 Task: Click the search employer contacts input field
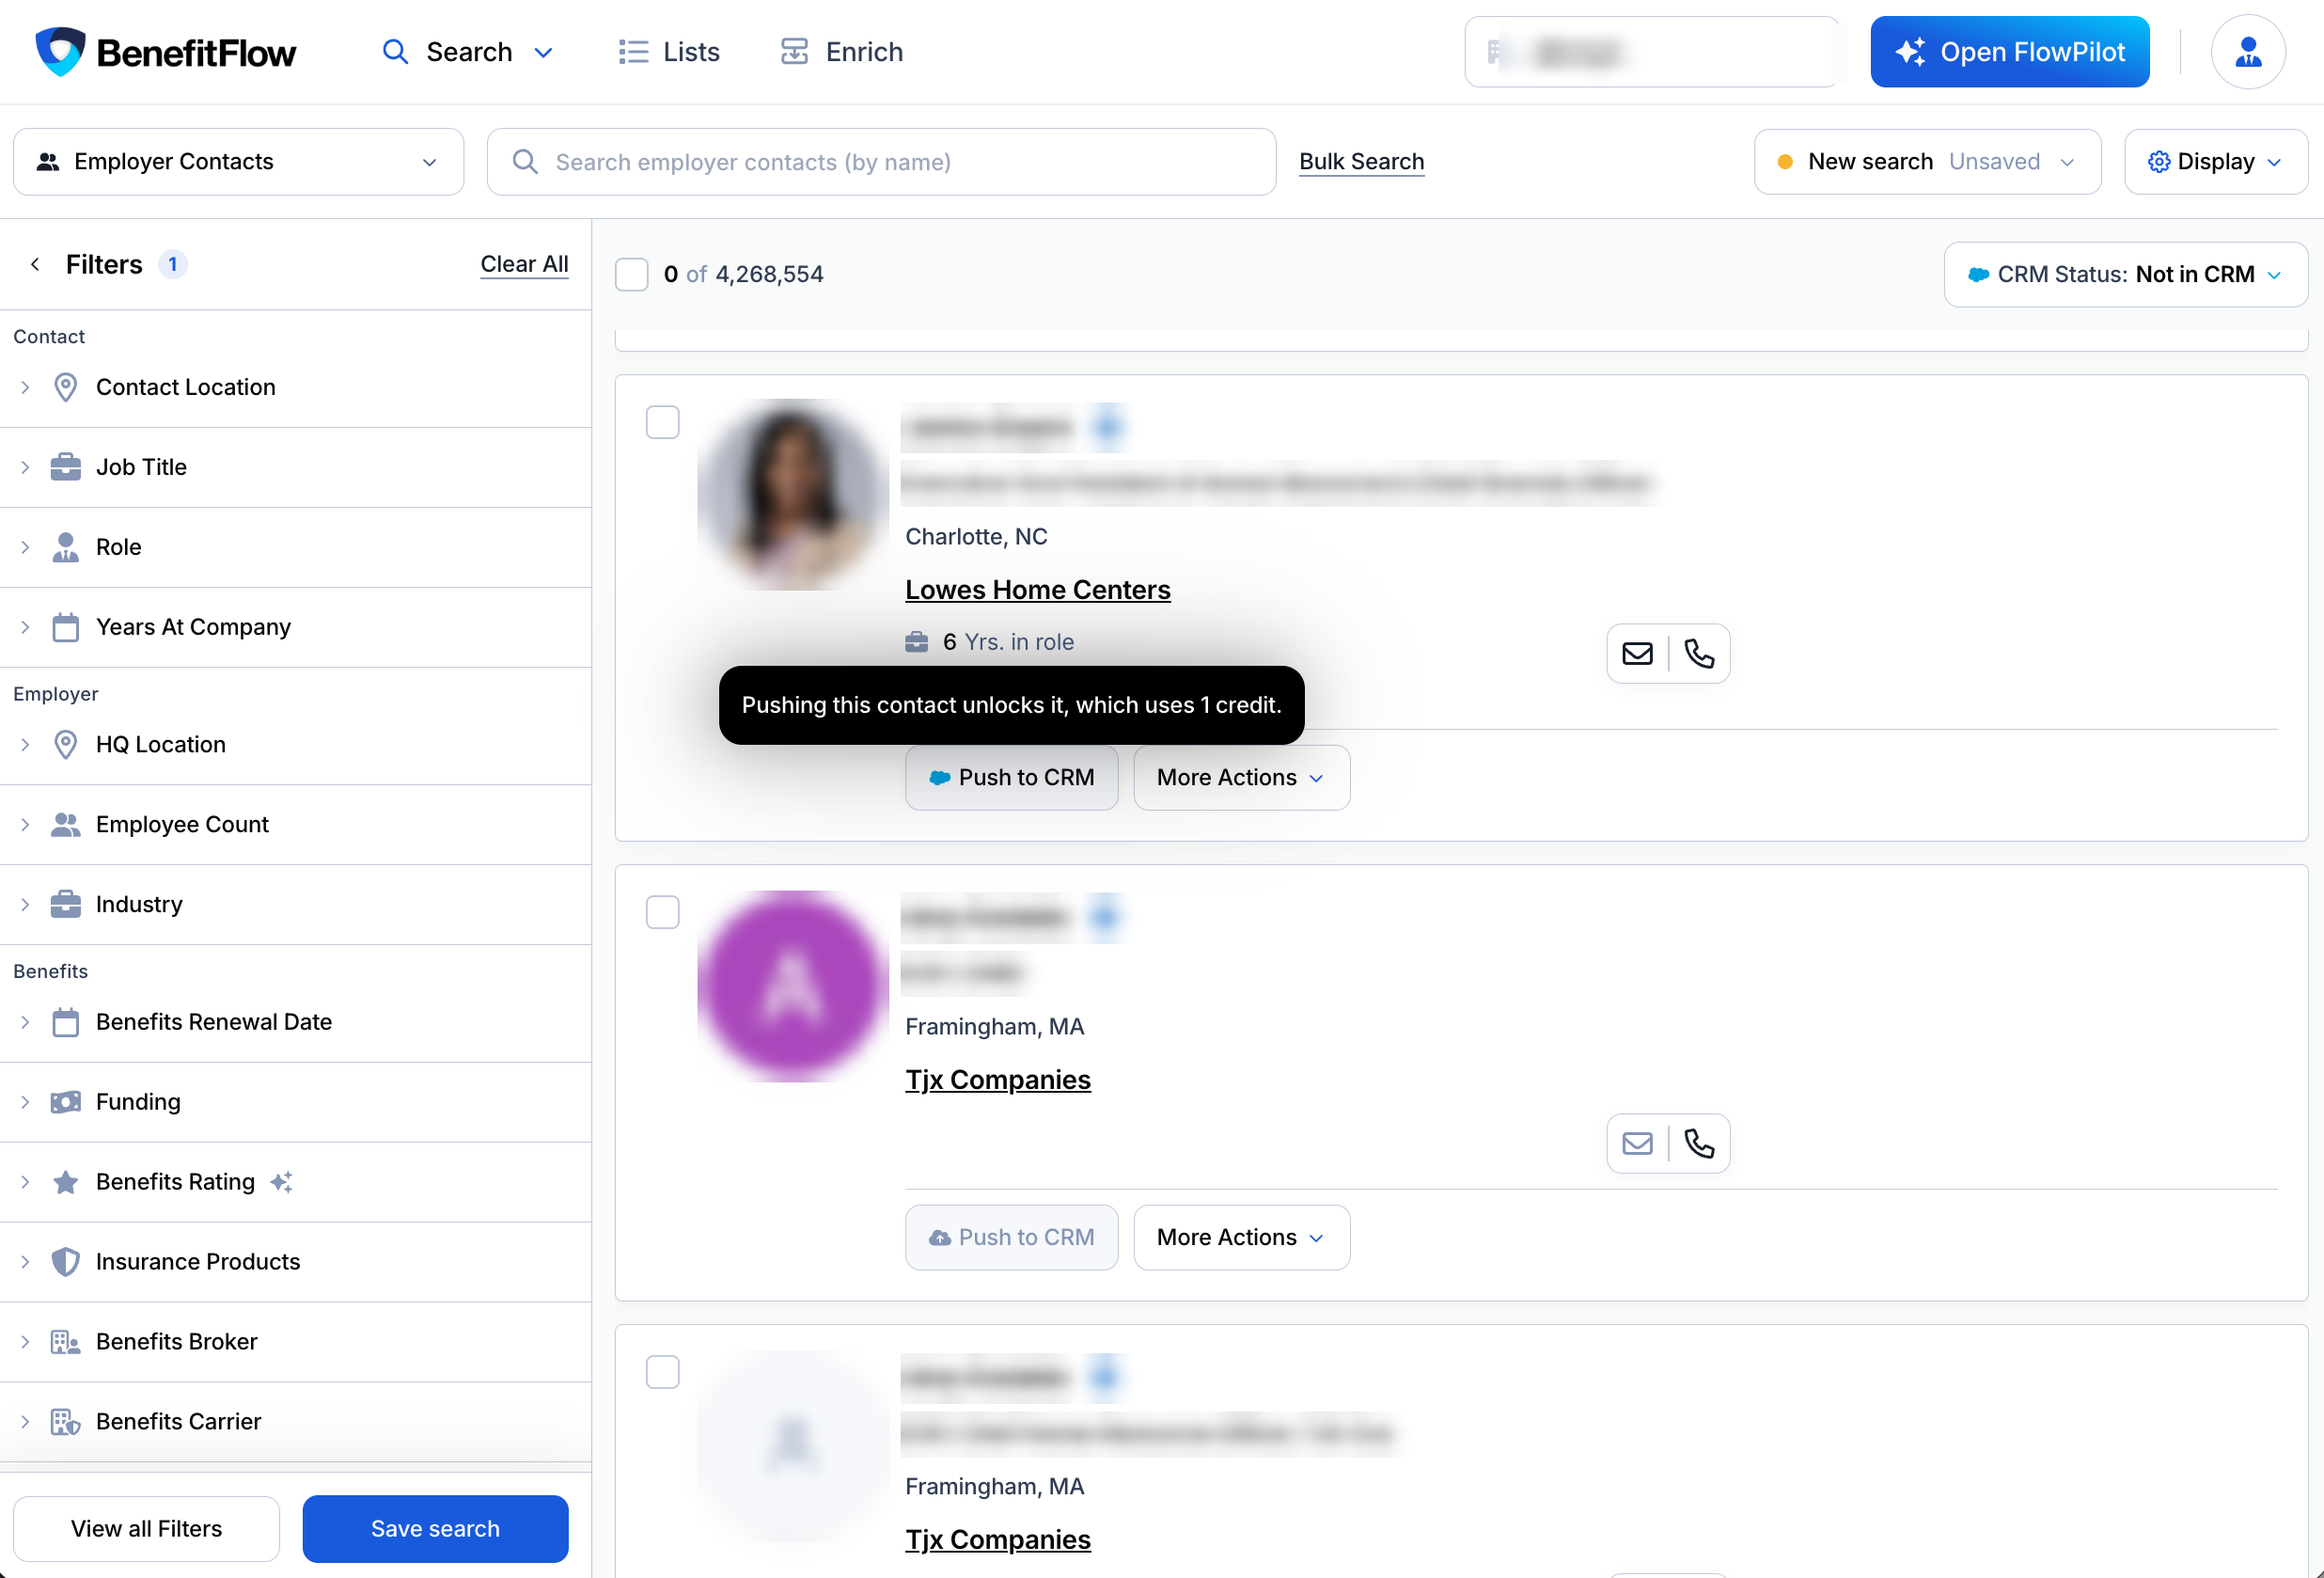pyautogui.click(x=881, y=162)
